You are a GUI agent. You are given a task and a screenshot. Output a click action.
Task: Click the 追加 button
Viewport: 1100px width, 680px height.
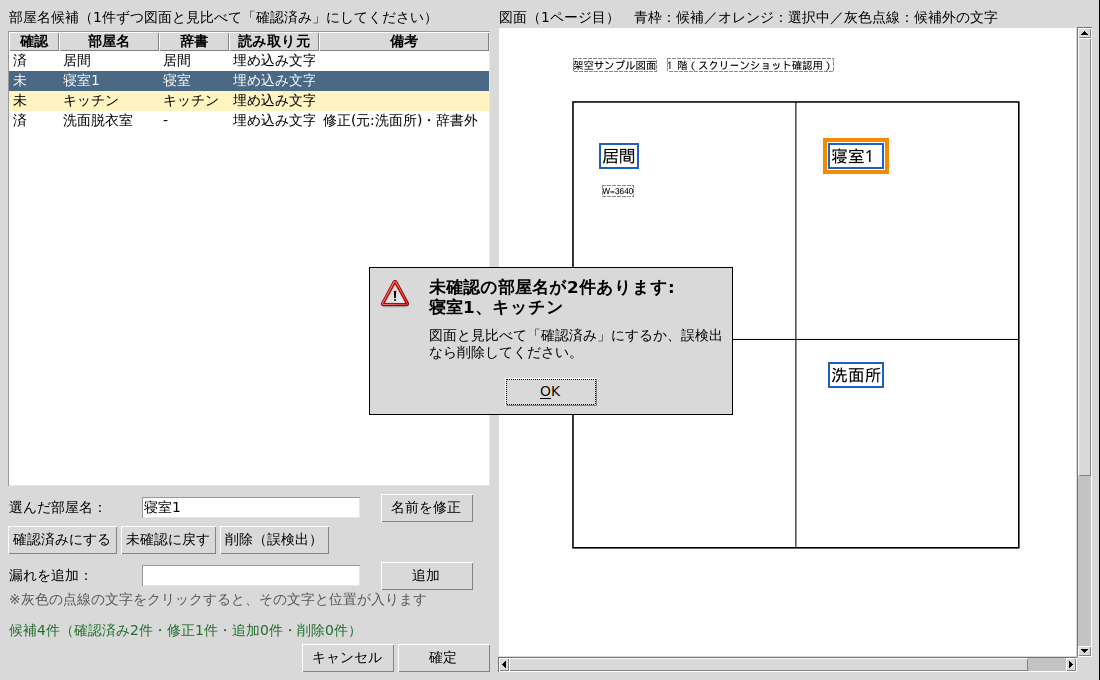pos(427,575)
